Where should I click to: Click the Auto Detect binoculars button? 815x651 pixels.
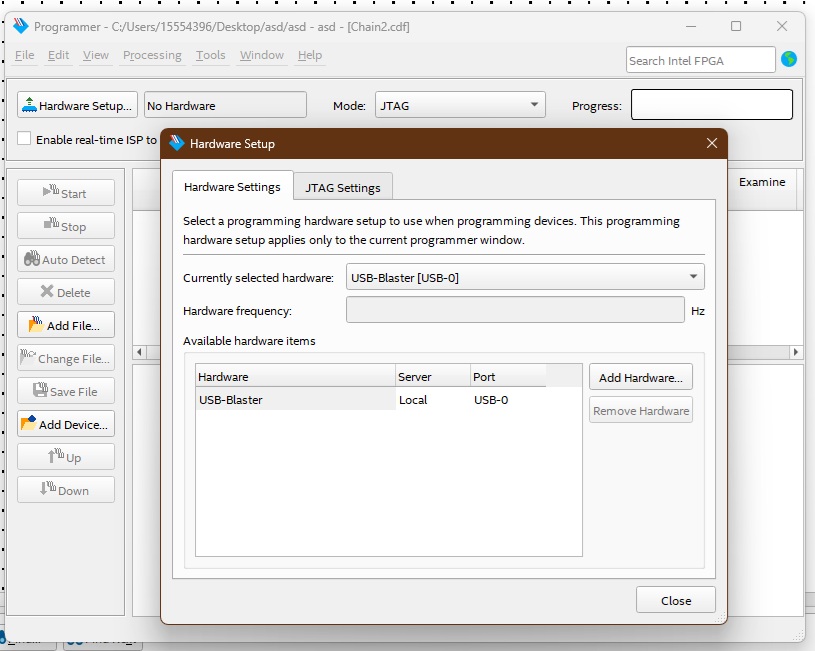66,259
